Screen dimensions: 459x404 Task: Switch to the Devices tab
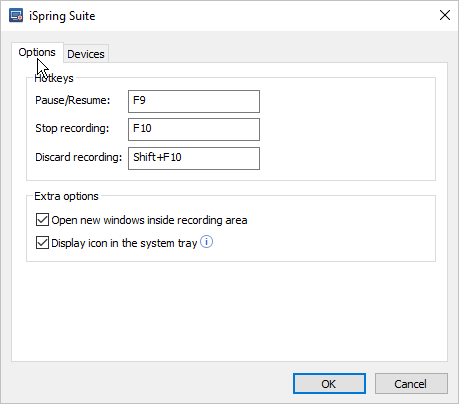(x=86, y=54)
